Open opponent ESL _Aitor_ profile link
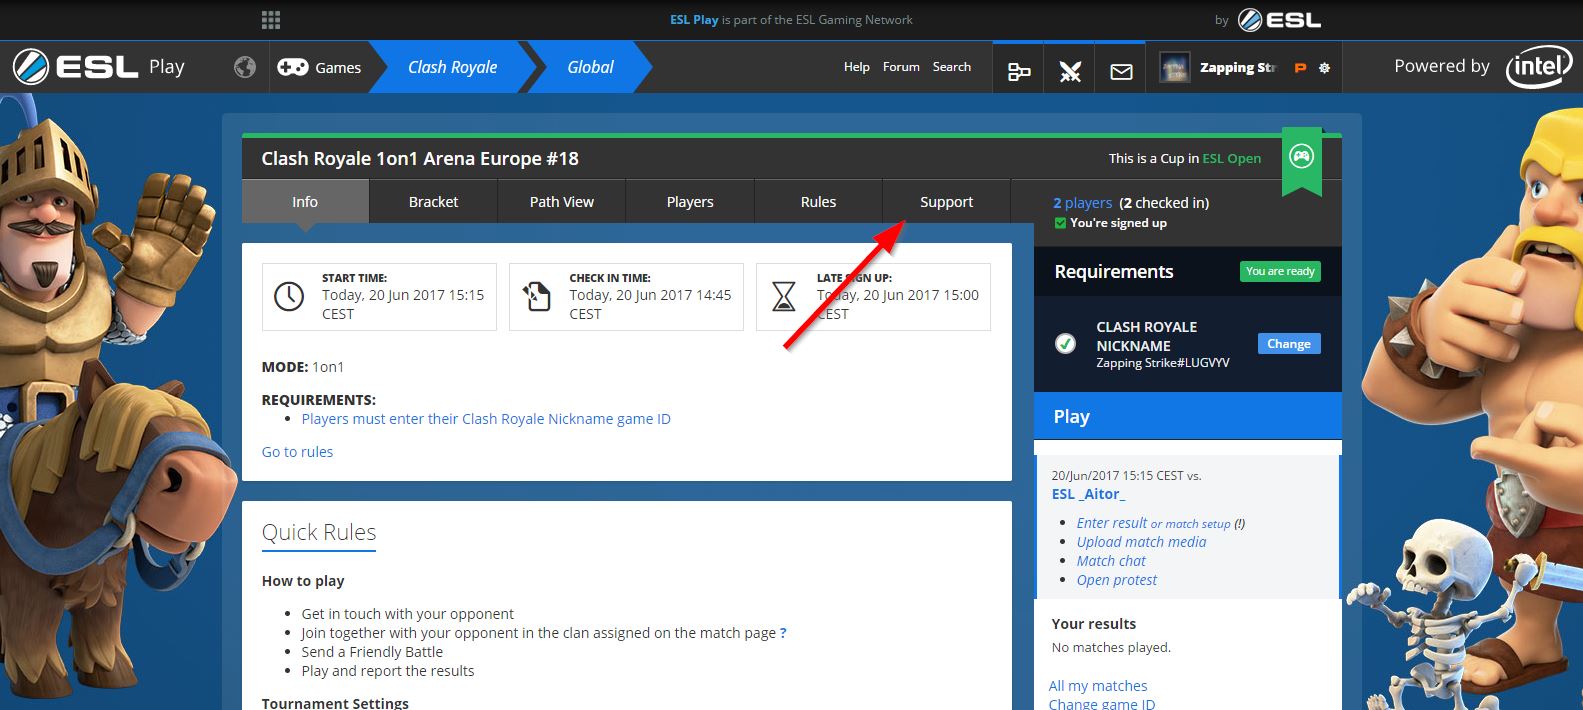This screenshot has width=1583, height=710. pyautogui.click(x=1088, y=494)
